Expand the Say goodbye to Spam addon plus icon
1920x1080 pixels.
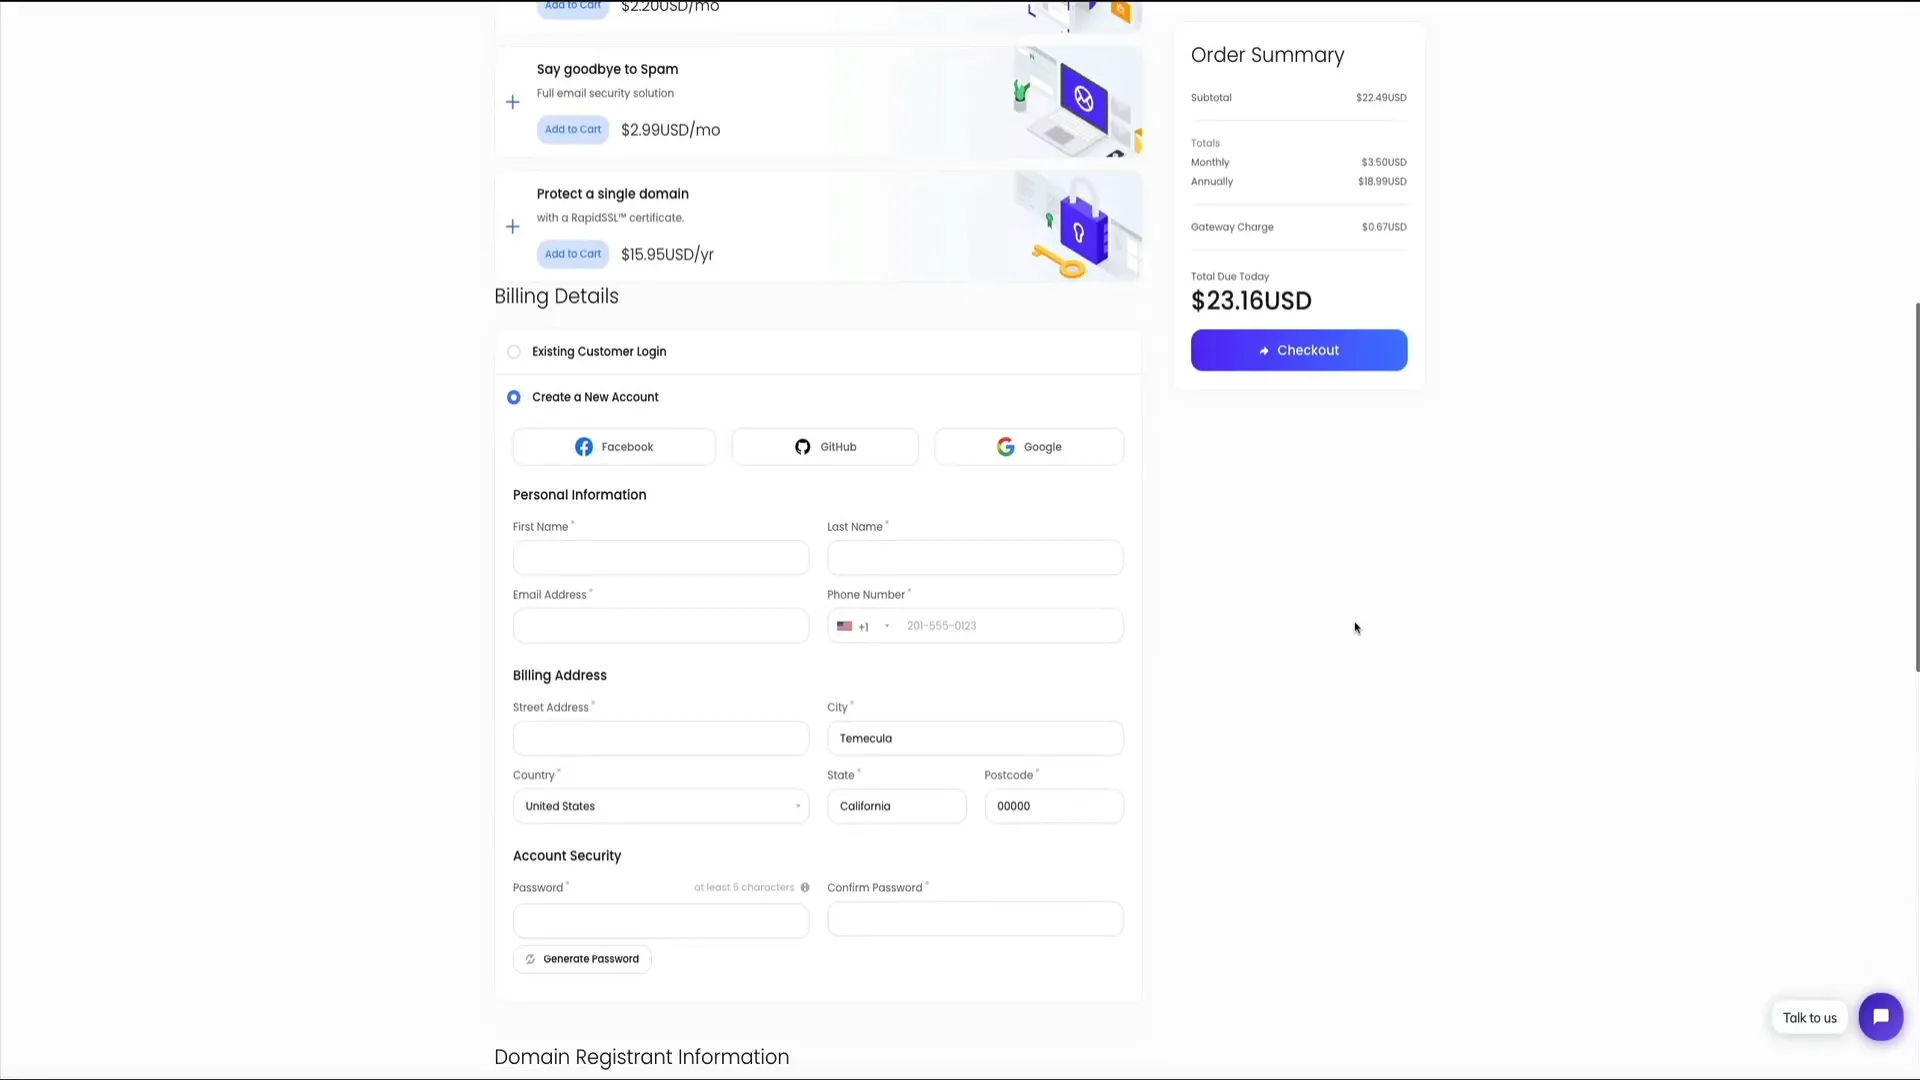click(x=513, y=102)
